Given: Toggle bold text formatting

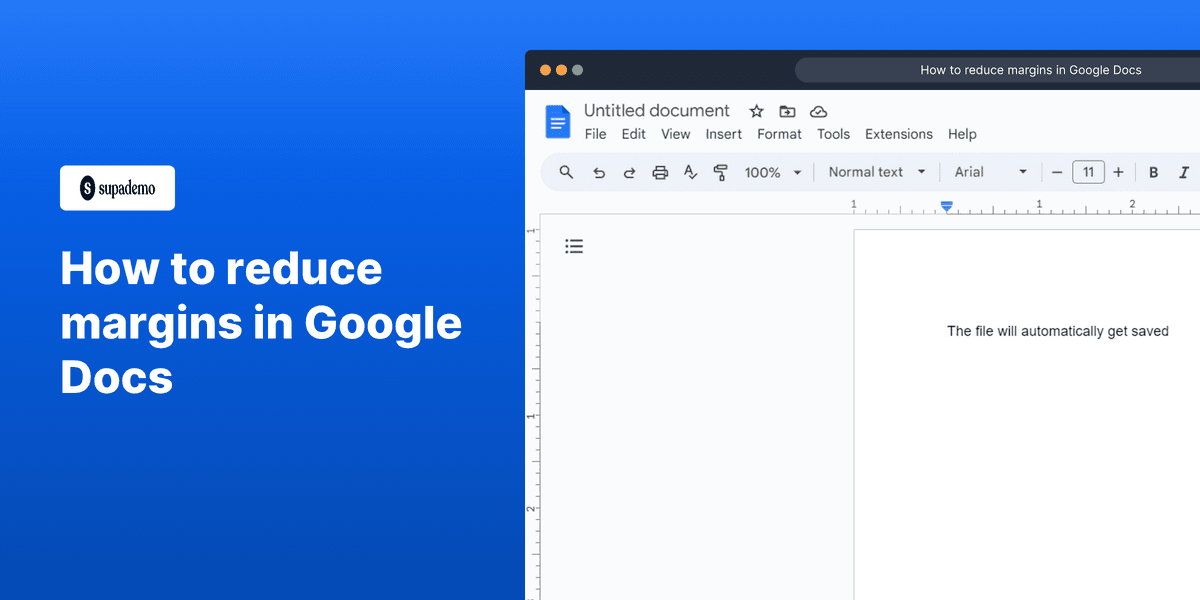Looking at the screenshot, I should click(x=1153, y=172).
